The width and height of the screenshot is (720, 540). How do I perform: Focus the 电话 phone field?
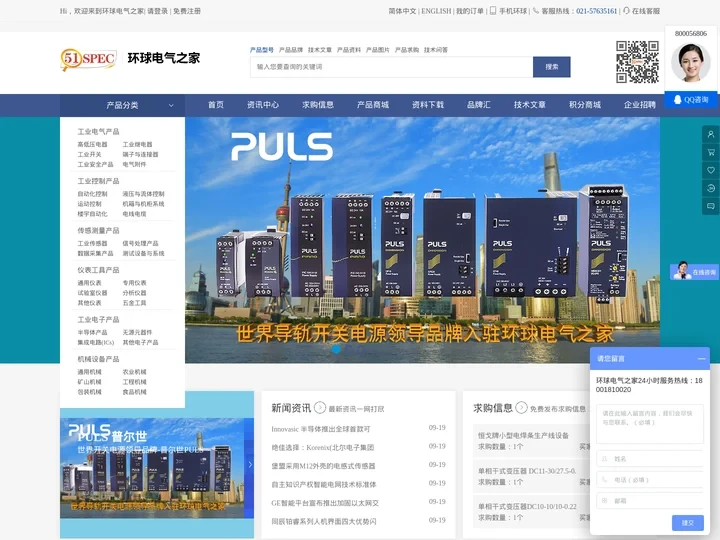click(x=649, y=480)
